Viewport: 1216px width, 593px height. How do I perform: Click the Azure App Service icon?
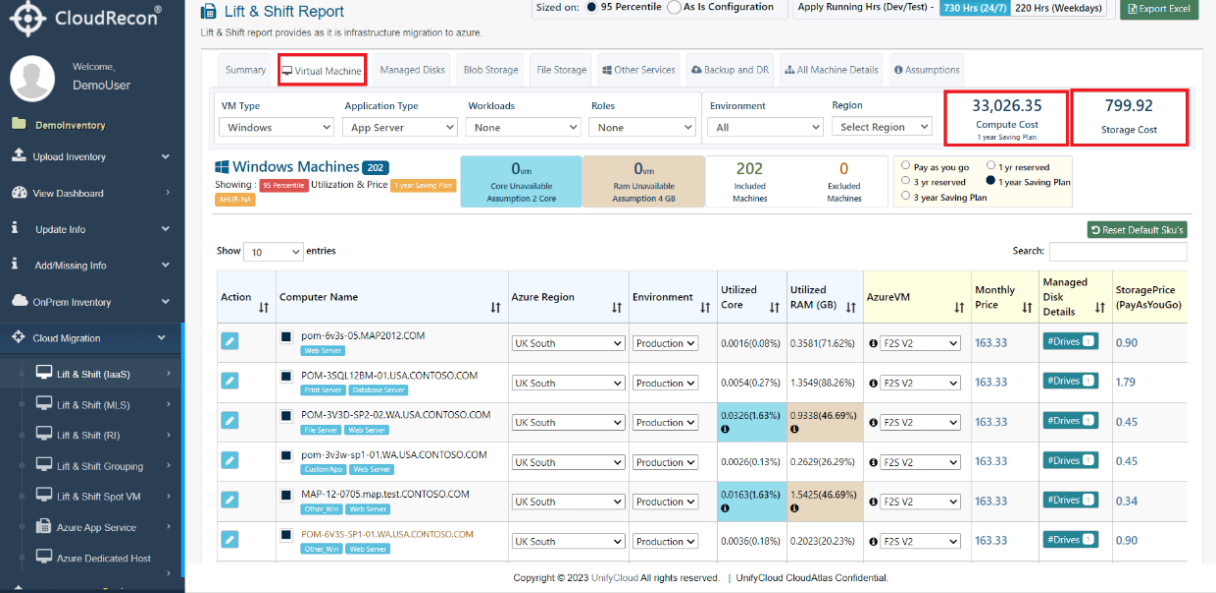pyautogui.click(x=44, y=527)
